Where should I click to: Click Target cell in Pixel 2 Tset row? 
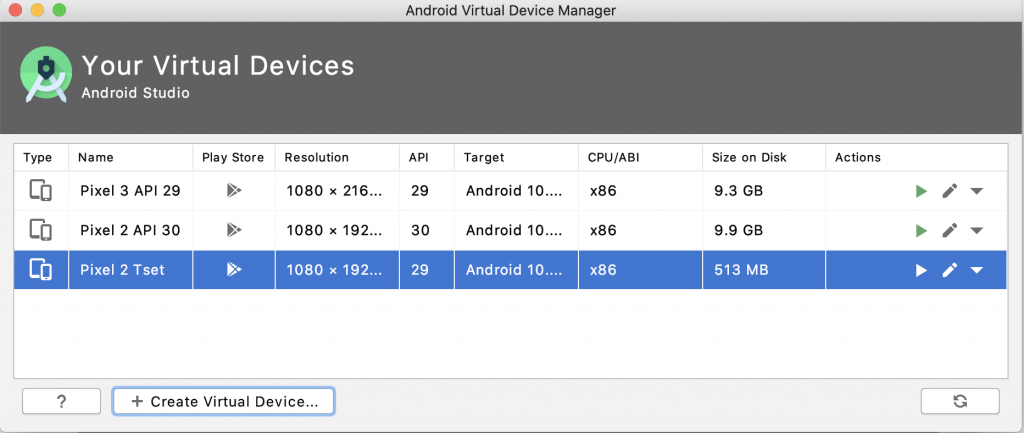tap(517, 270)
